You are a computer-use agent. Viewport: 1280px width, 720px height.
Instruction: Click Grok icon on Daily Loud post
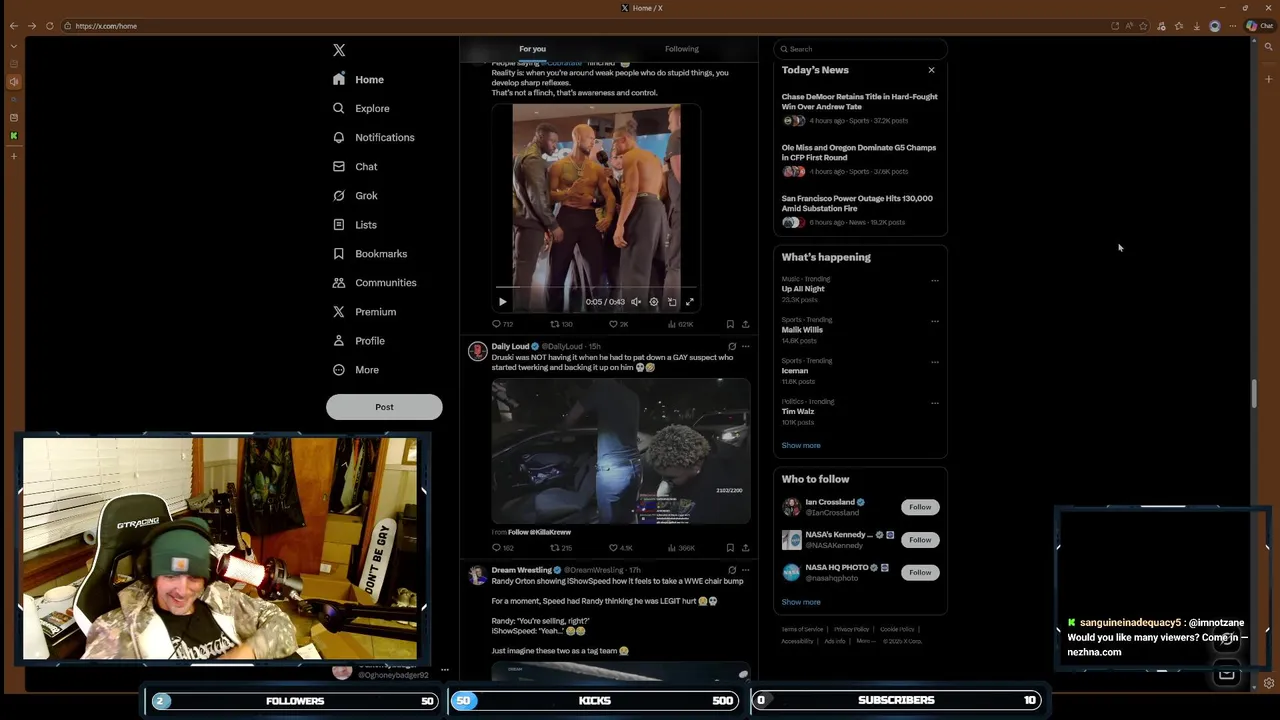(731, 347)
